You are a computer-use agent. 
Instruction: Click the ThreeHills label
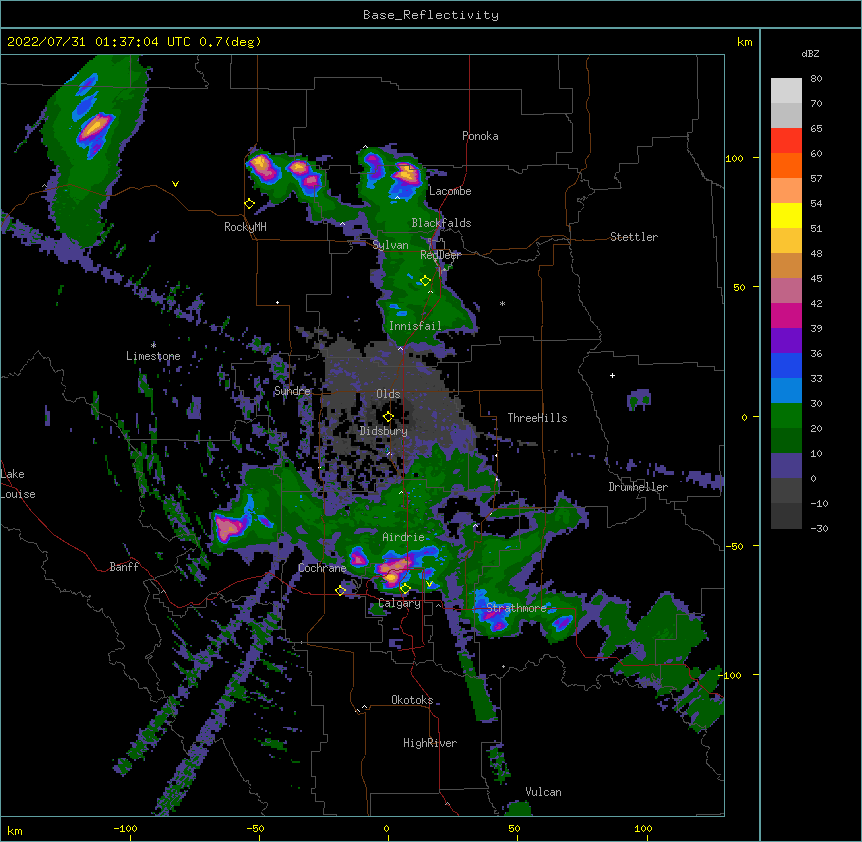pyautogui.click(x=537, y=418)
